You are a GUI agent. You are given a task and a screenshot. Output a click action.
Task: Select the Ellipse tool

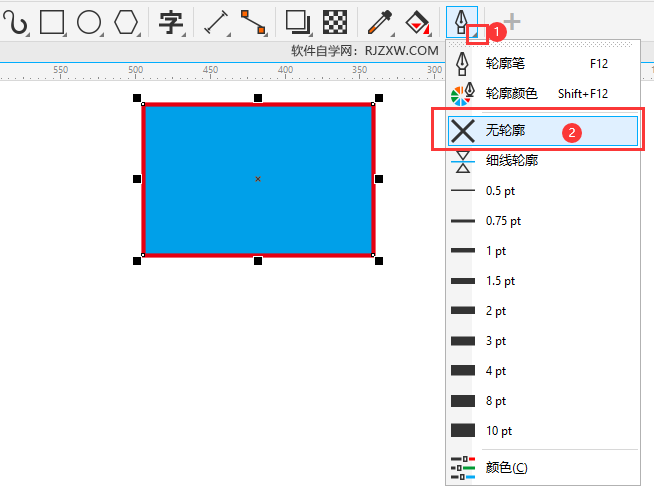coord(89,22)
